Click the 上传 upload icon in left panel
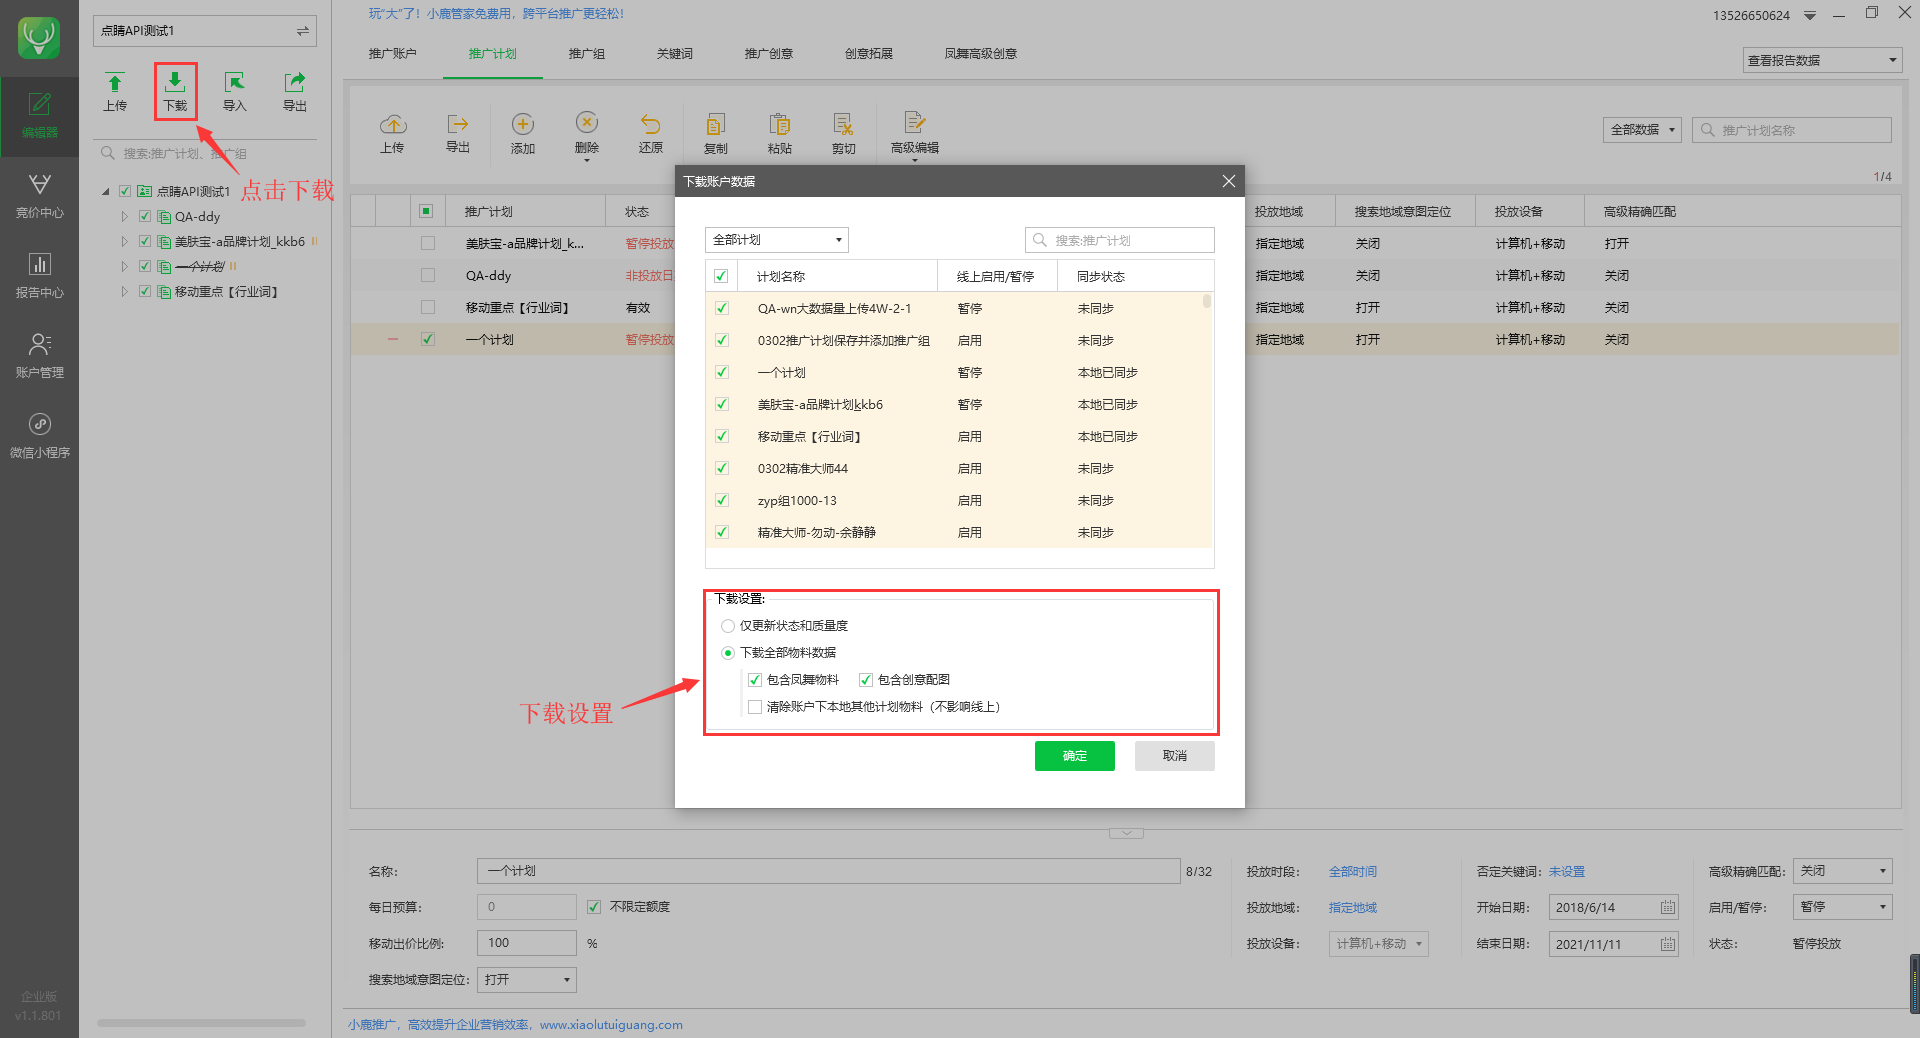The width and height of the screenshot is (1920, 1038). pyautogui.click(x=115, y=91)
